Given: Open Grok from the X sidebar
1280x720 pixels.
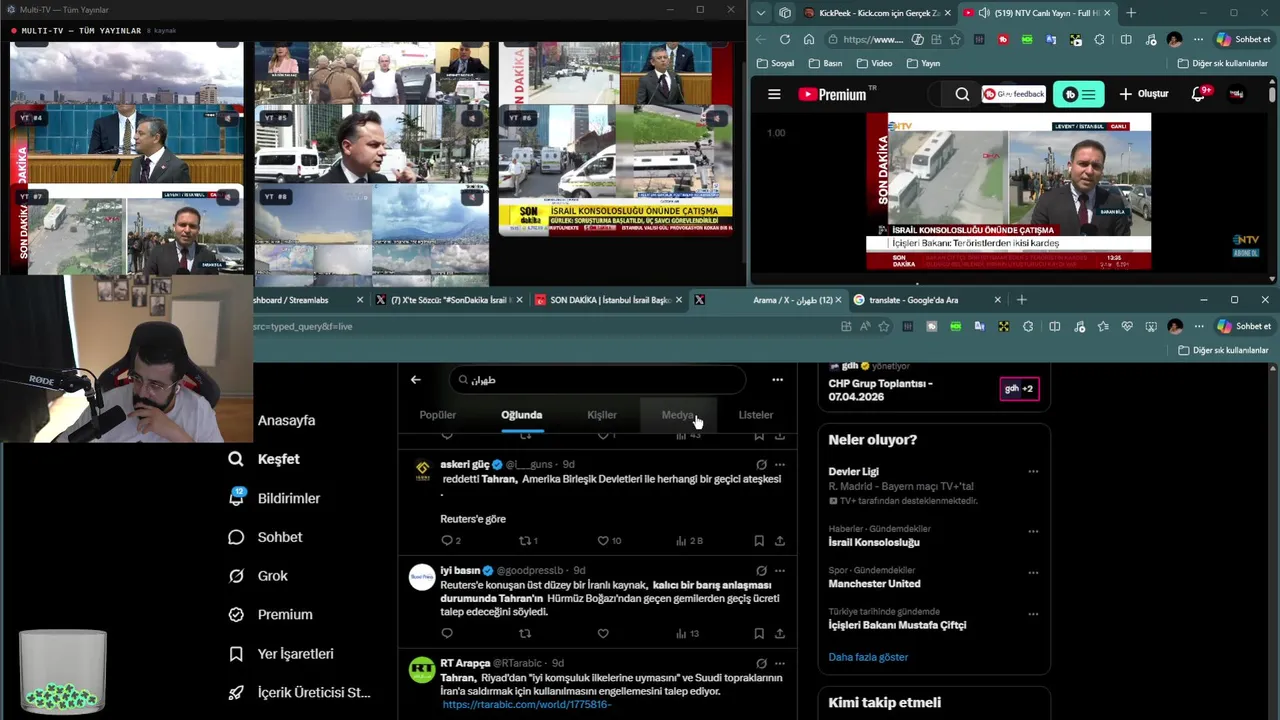Looking at the screenshot, I should pos(259,576).
